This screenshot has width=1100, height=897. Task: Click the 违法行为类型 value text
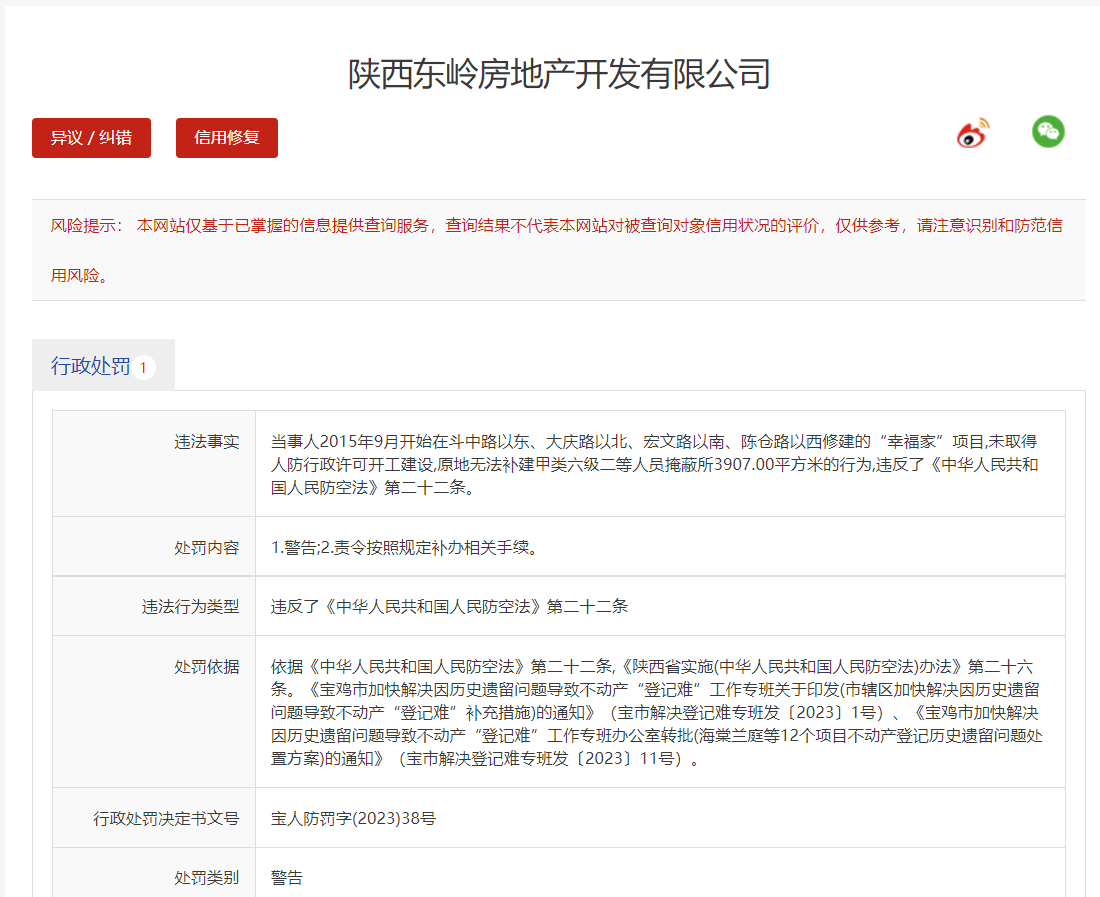coord(449,606)
